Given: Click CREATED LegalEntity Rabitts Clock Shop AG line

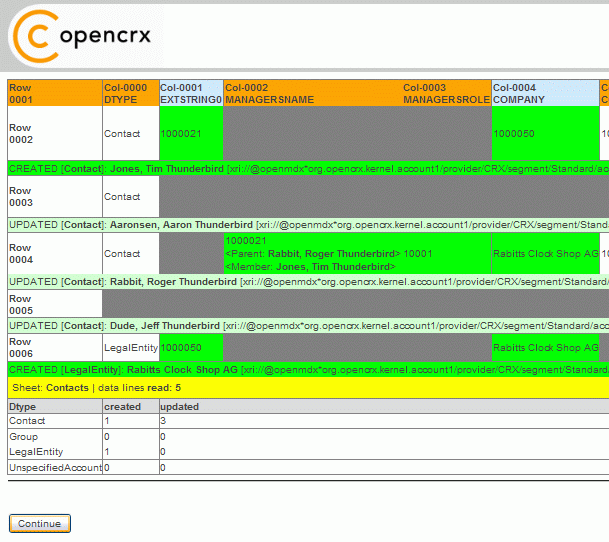Looking at the screenshot, I should (x=308, y=369).
